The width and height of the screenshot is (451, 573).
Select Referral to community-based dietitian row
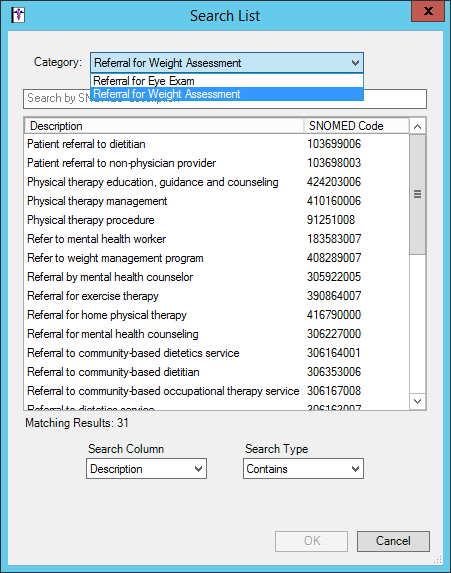[x=217, y=372]
